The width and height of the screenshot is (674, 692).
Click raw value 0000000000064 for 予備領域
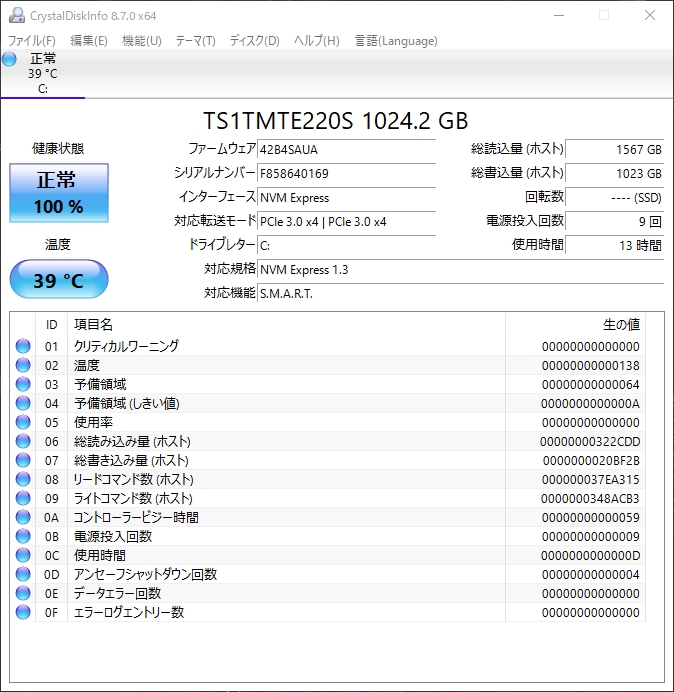[x=591, y=384]
